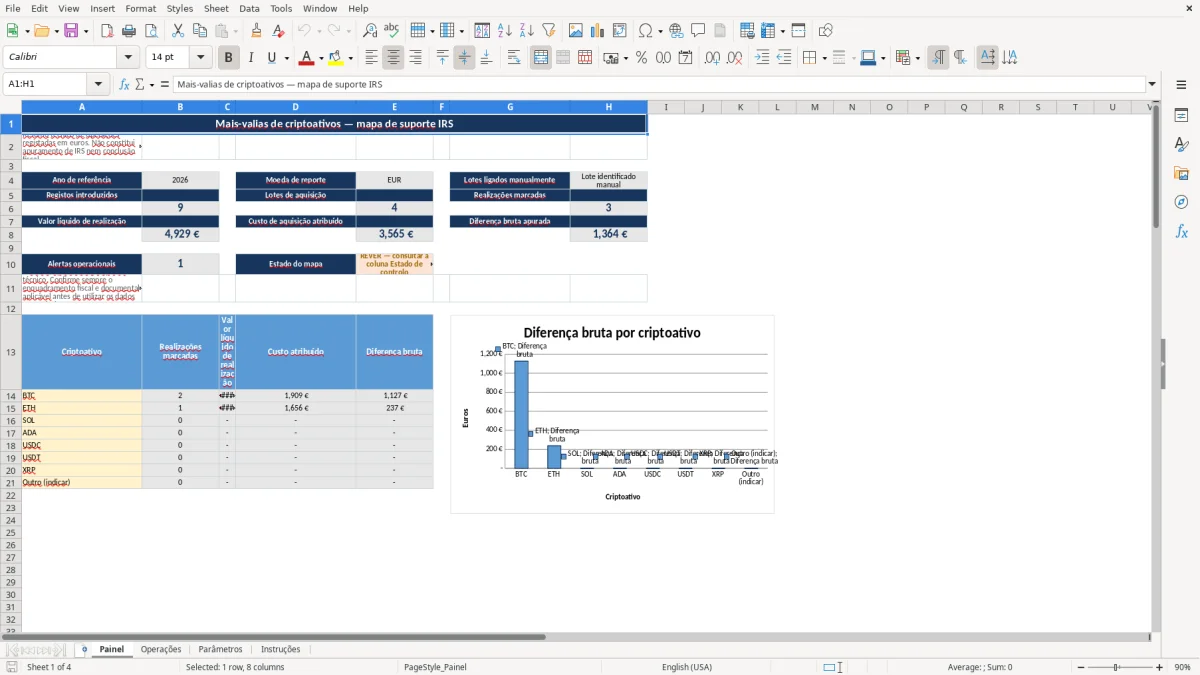
Task: Click zoom in plus button
Action: pyautogui.click(x=1160, y=667)
